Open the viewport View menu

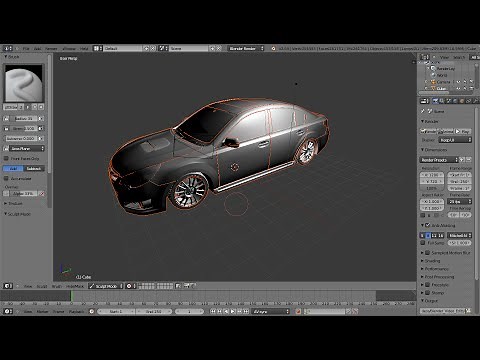pyautogui.click(x=28, y=286)
